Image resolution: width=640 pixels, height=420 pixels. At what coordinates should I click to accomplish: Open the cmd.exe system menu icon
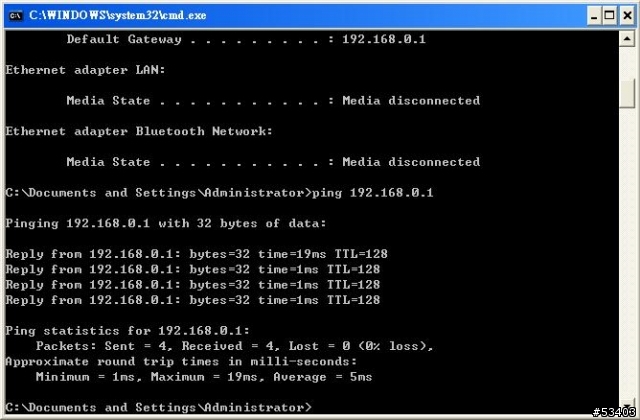tap(16, 16)
